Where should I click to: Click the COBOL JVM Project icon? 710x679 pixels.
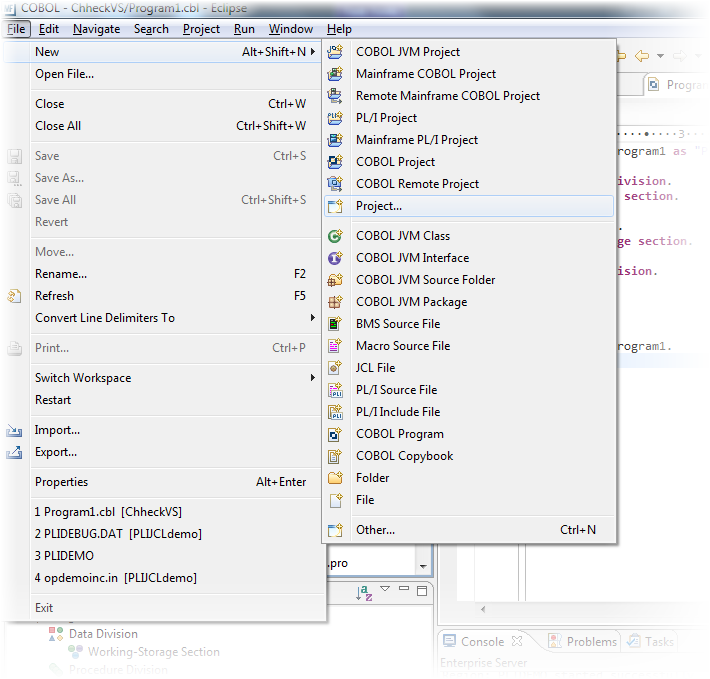335,52
